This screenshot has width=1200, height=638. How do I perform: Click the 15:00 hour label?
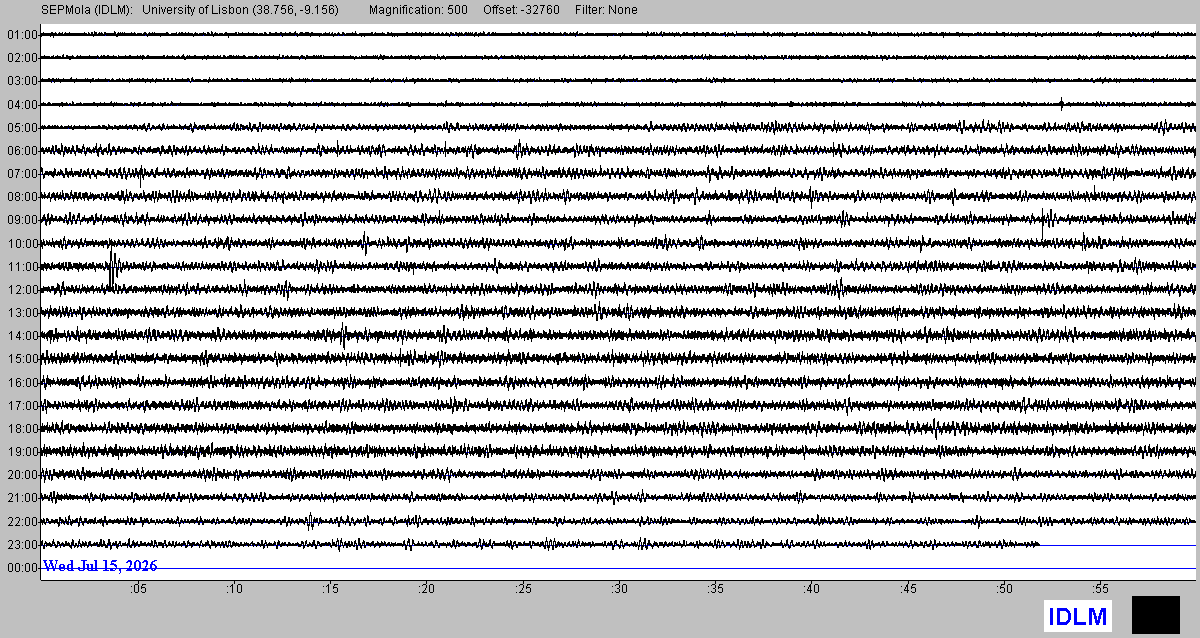coord(22,359)
